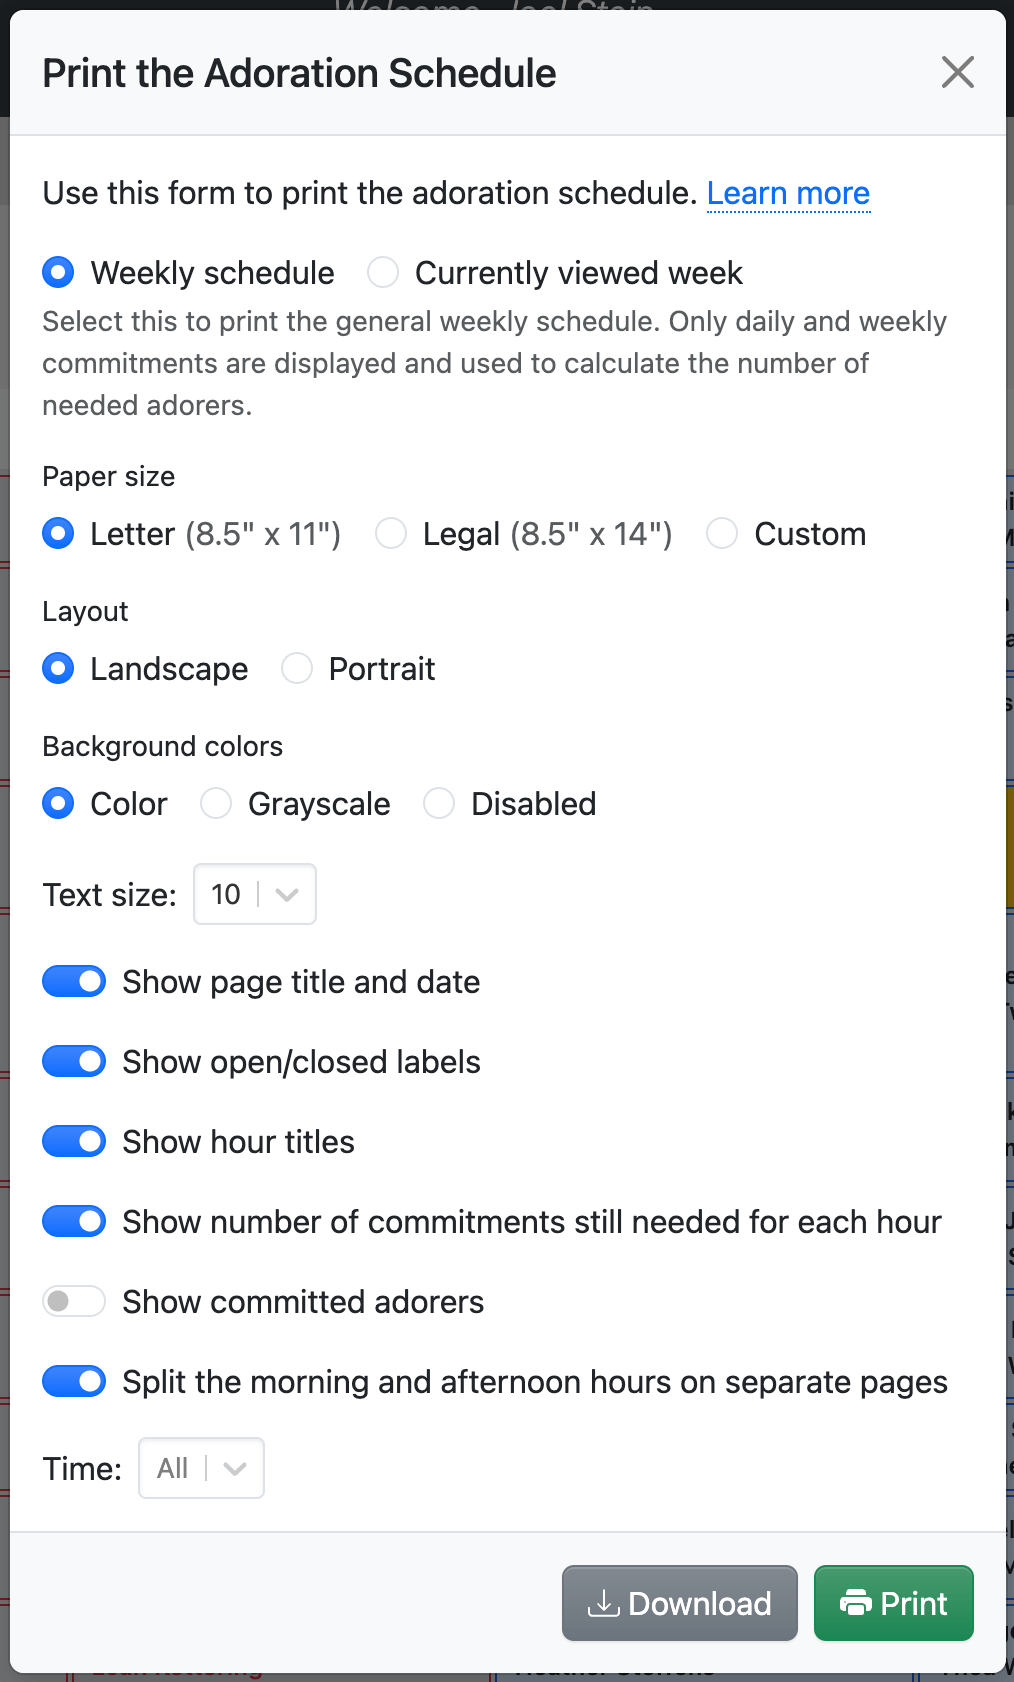Turn off Show hour titles
Viewport: 1014px width, 1682px height.
click(74, 1141)
